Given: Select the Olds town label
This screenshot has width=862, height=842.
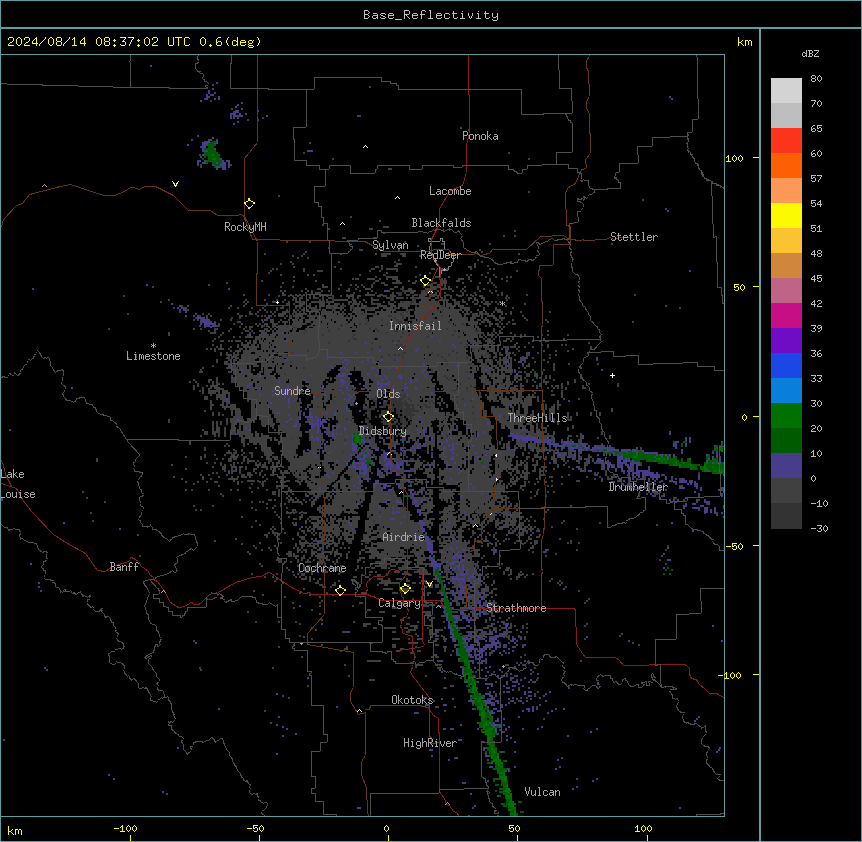Looking at the screenshot, I should 388,394.
